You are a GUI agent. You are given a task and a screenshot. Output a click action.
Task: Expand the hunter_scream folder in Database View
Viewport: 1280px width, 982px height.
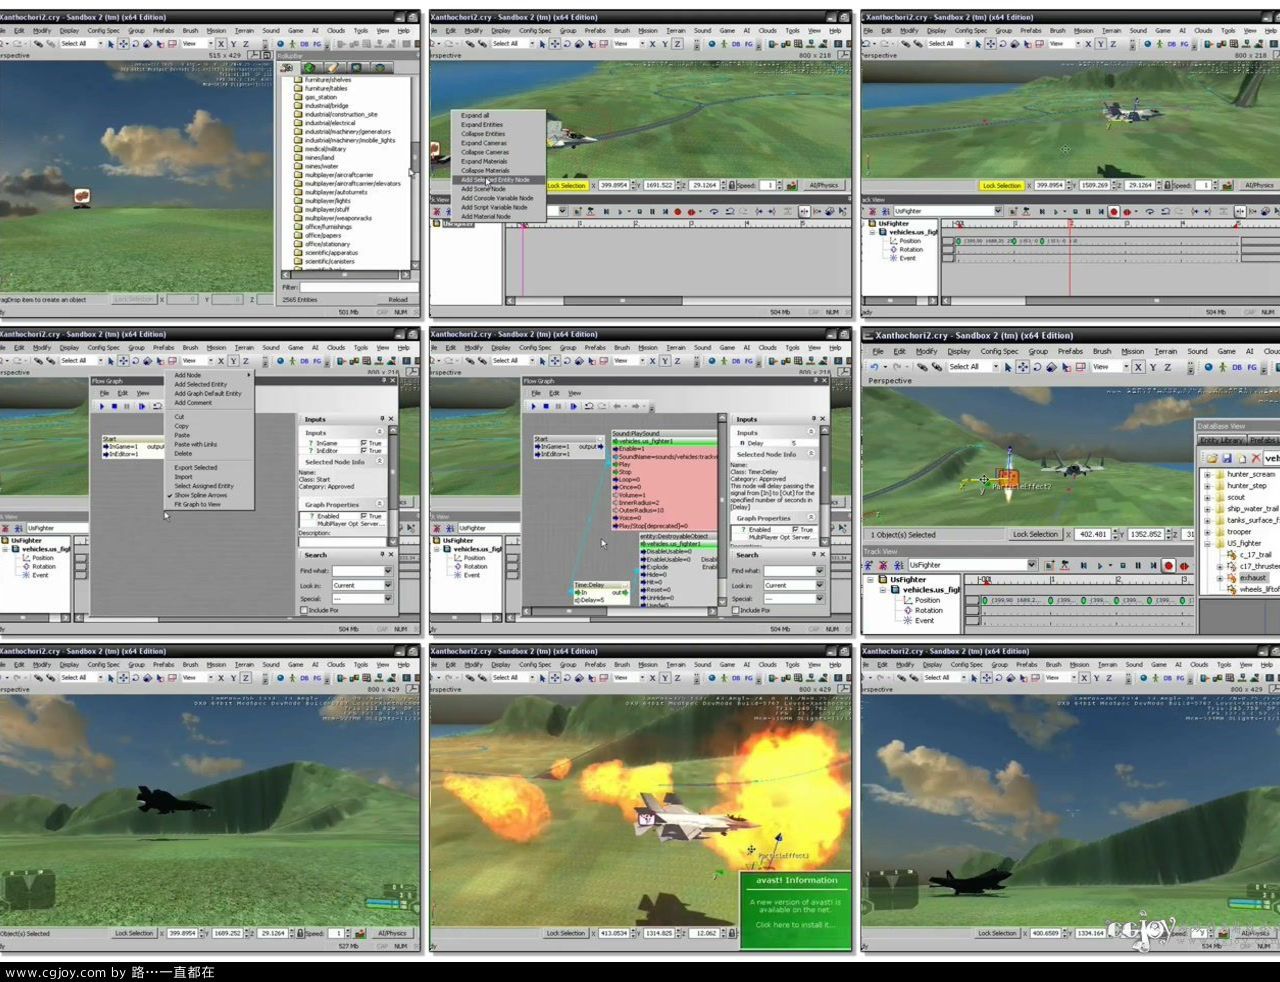(1207, 474)
